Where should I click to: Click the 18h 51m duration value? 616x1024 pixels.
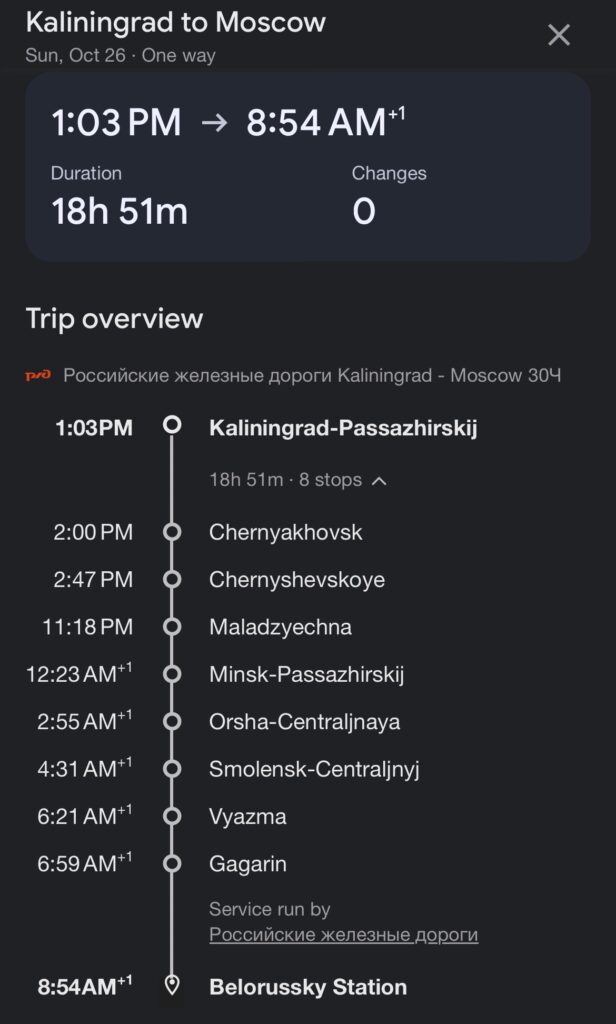[119, 211]
